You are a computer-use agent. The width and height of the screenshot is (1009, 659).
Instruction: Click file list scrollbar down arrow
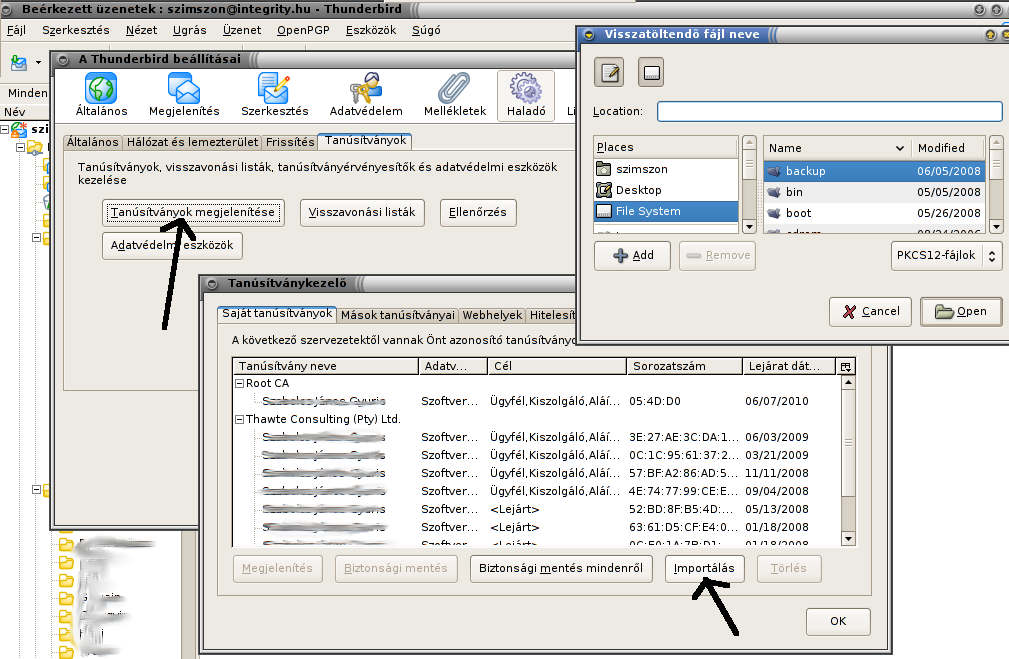click(x=996, y=227)
